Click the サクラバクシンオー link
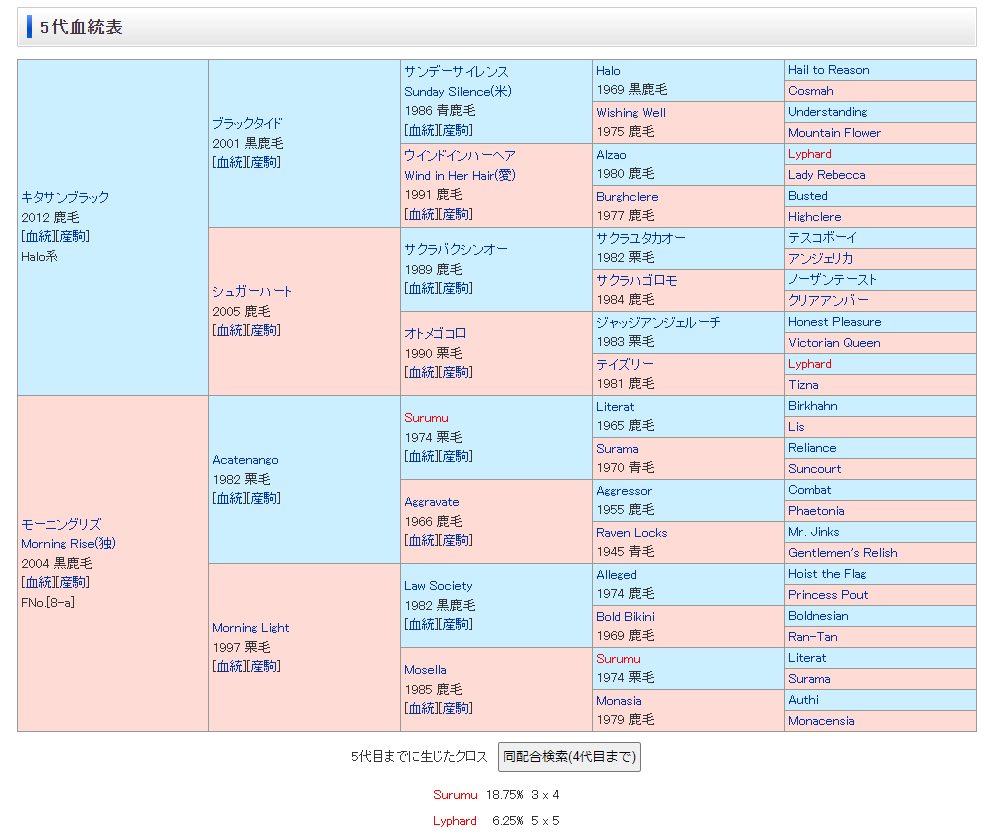This screenshot has height=835, width=1008. pos(456,249)
